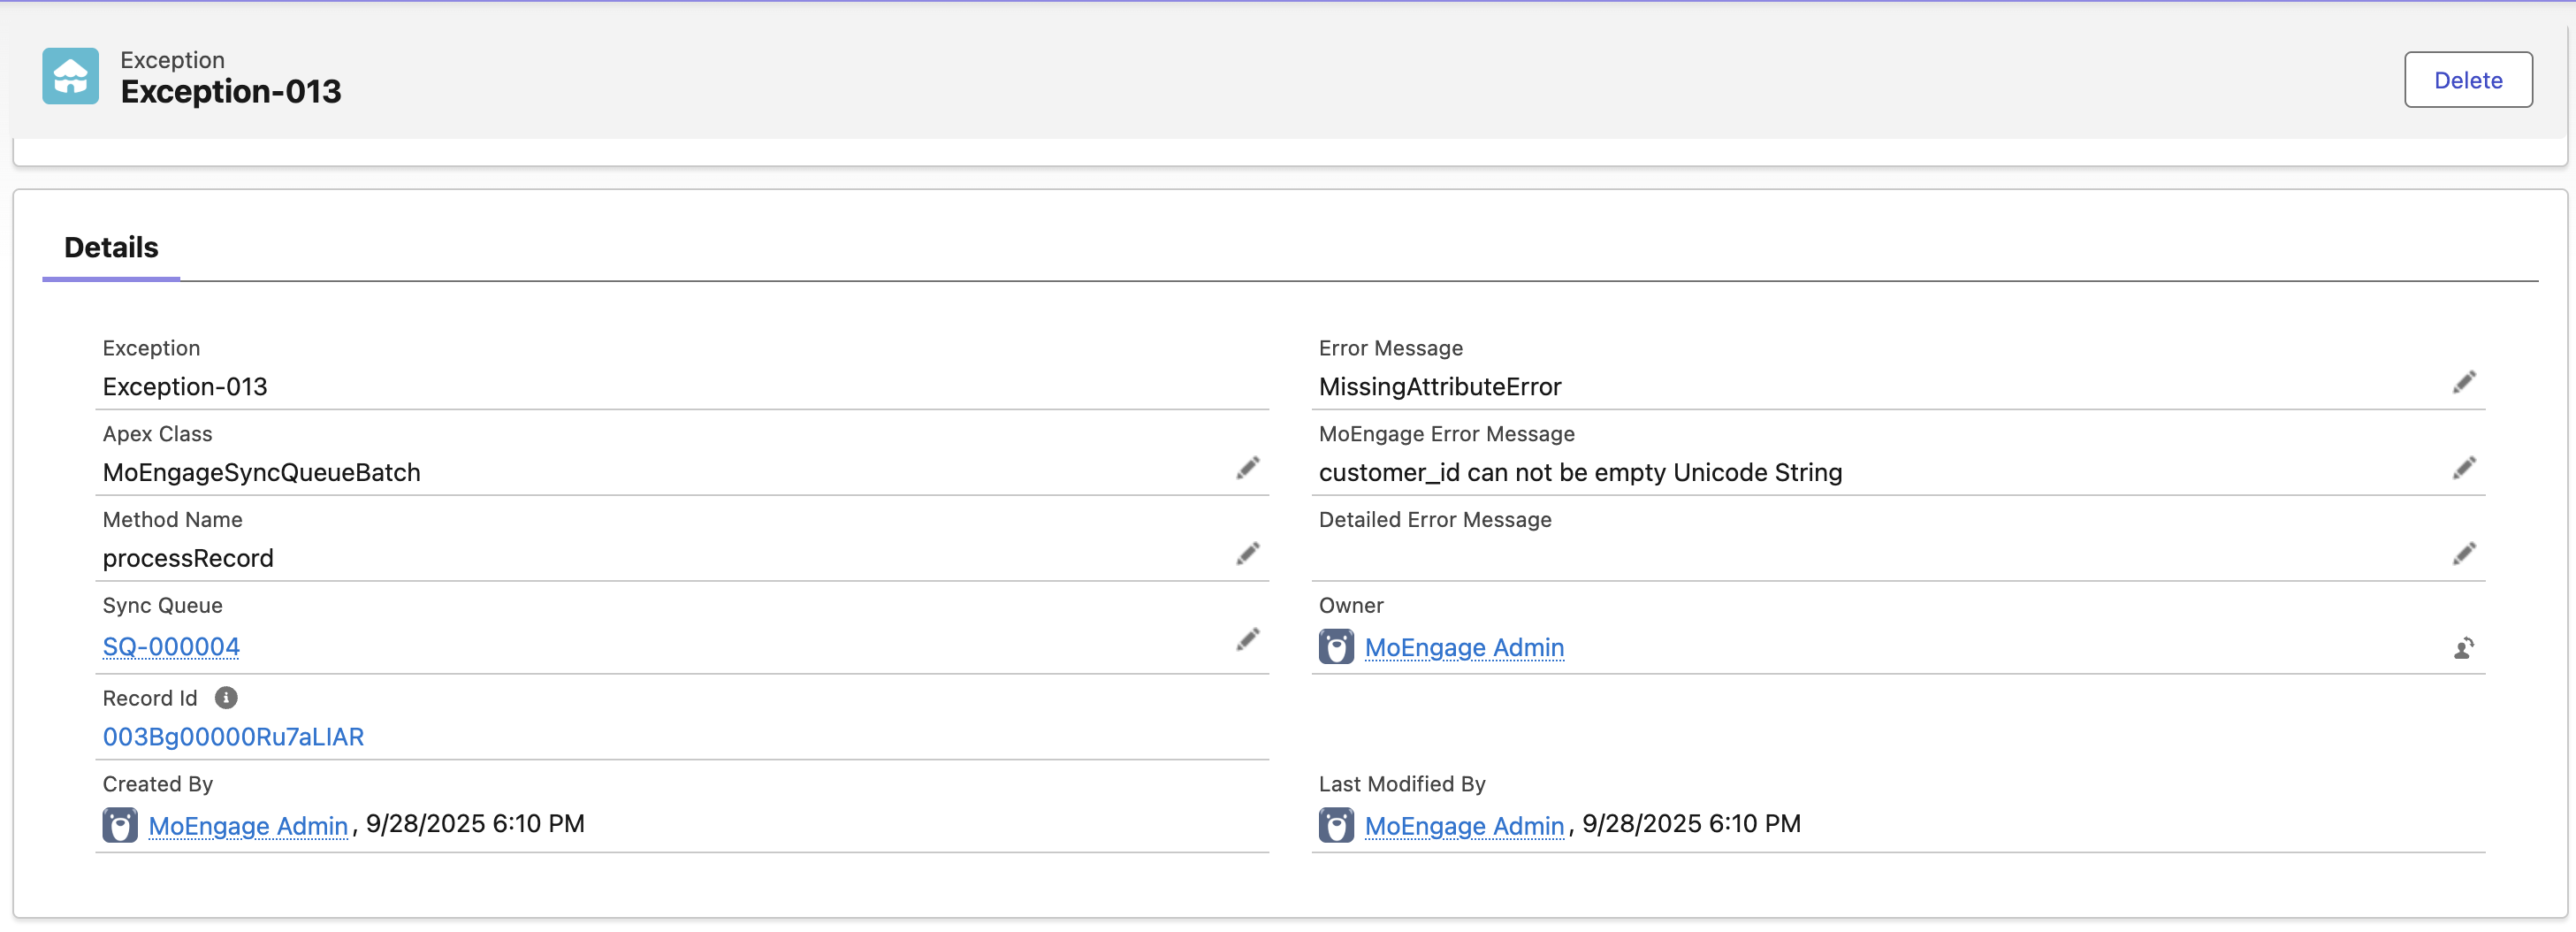Open Last Modified By MoEngage Admin link
This screenshot has height=932, width=2576.
coord(1464,826)
